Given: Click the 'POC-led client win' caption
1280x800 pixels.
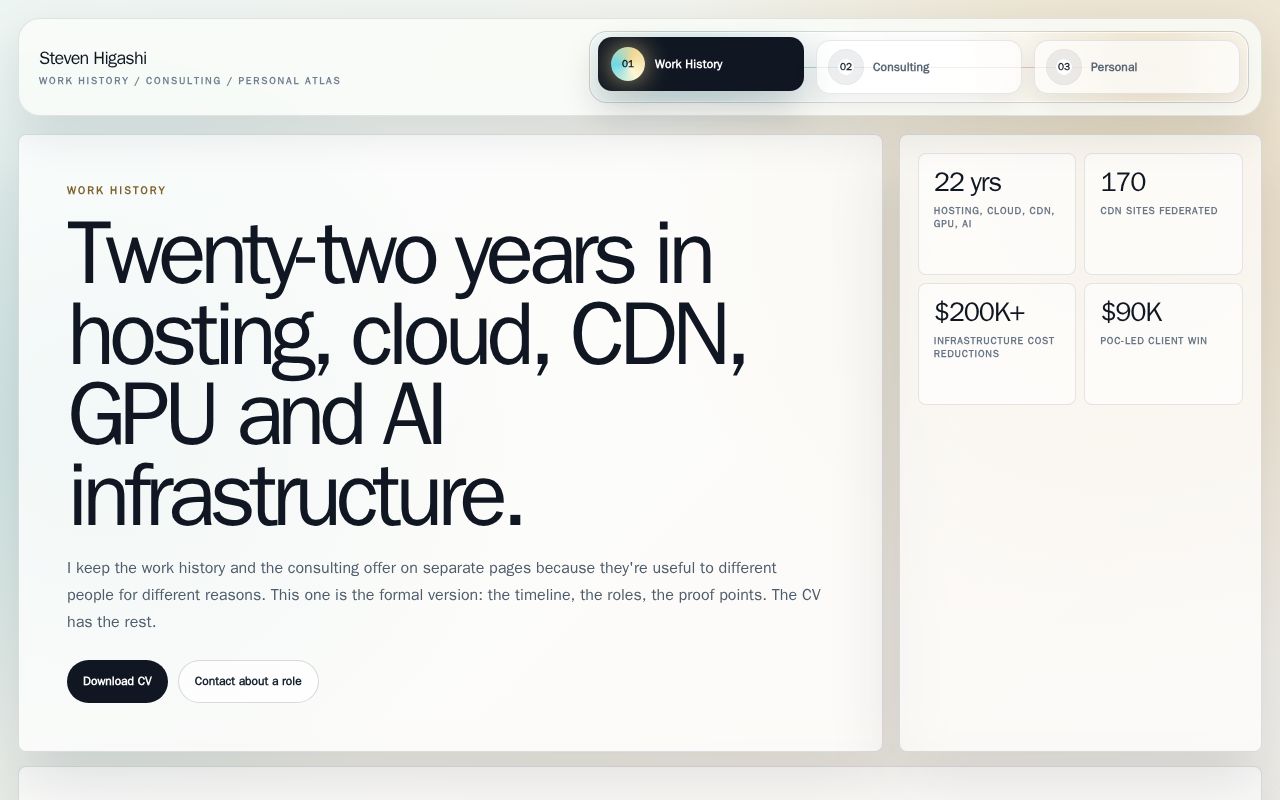Looking at the screenshot, I should click(1154, 341).
